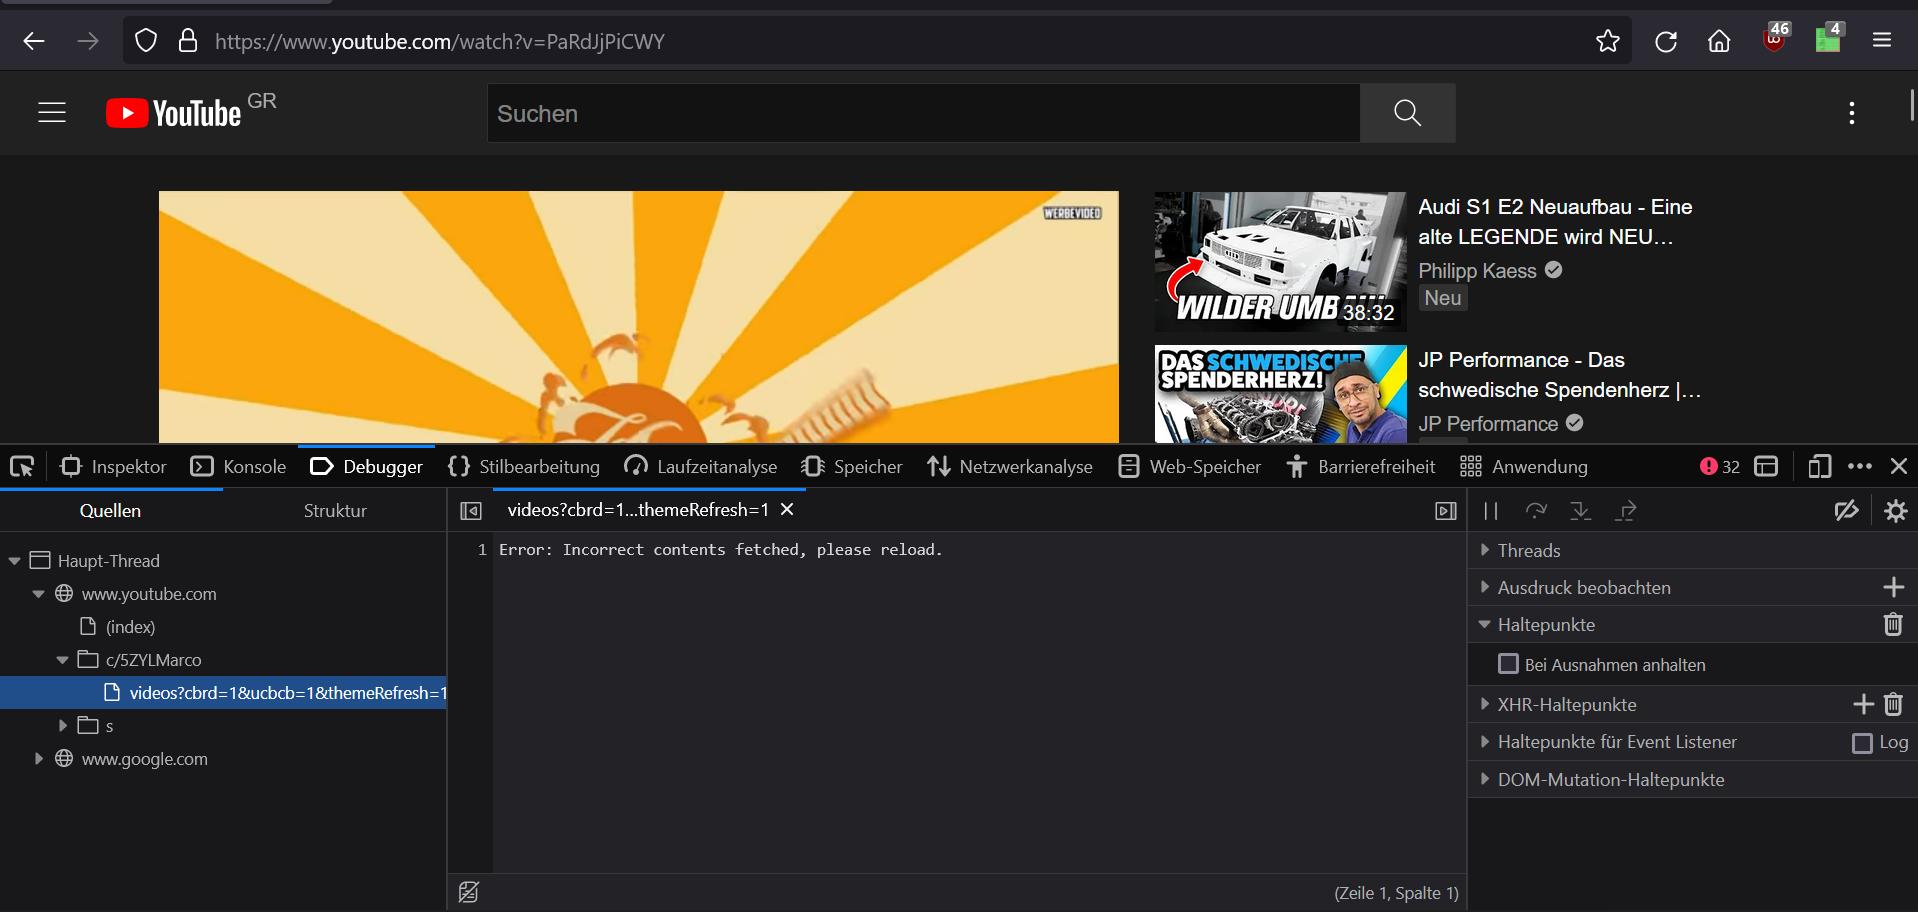Screen dimensions: 1918x912
Task: Expand the Threads section
Action: pos(1486,550)
